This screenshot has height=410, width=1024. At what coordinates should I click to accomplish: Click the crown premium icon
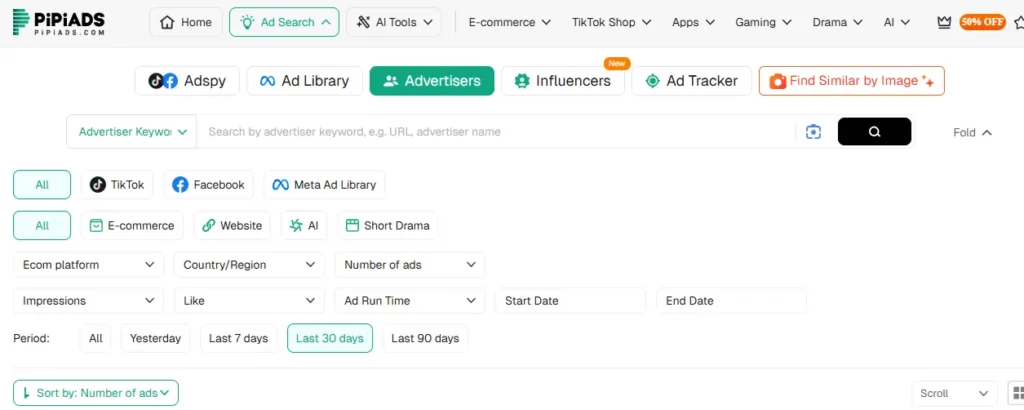point(944,22)
